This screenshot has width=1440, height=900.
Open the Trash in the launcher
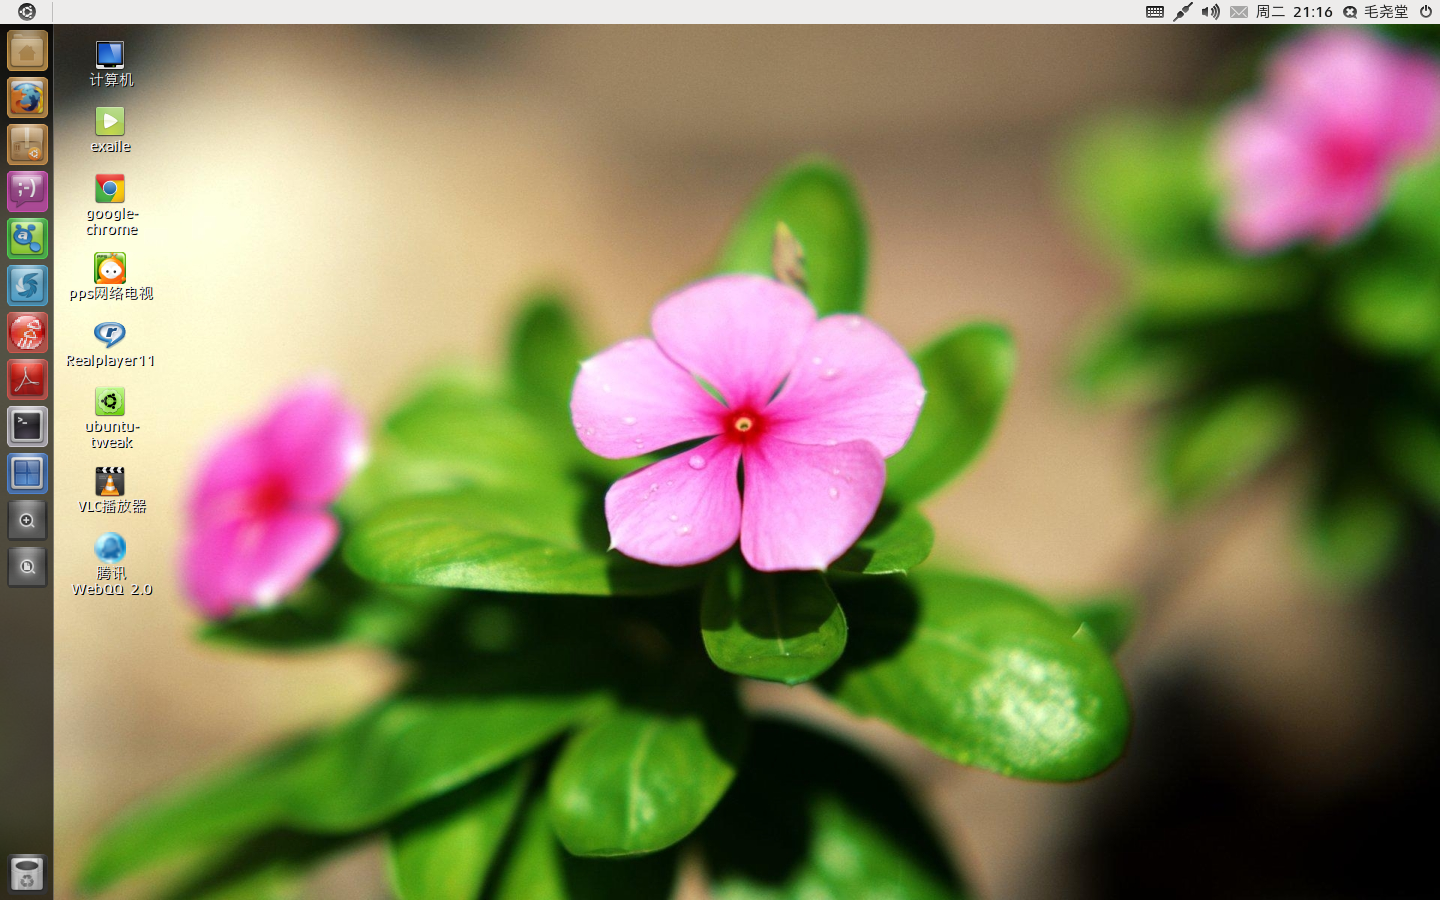pyautogui.click(x=27, y=874)
